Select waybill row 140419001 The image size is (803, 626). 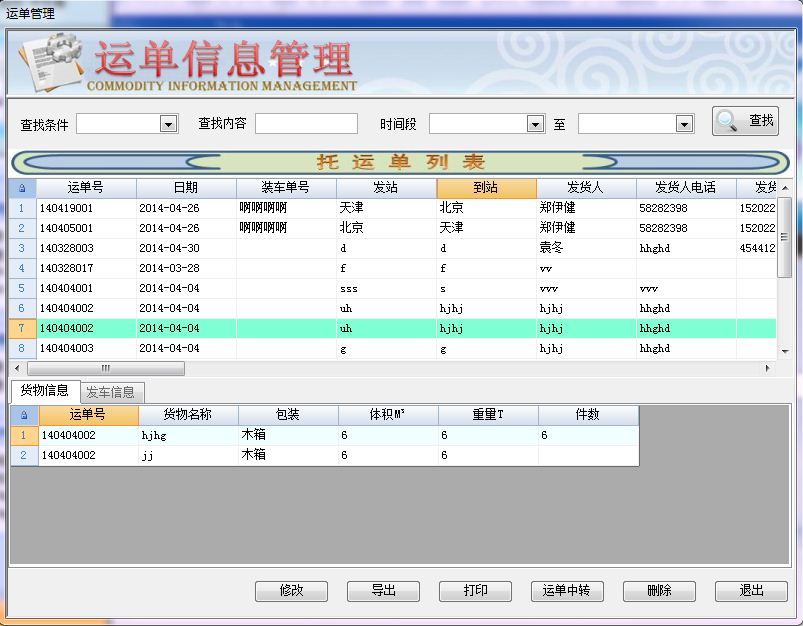click(x=86, y=208)
